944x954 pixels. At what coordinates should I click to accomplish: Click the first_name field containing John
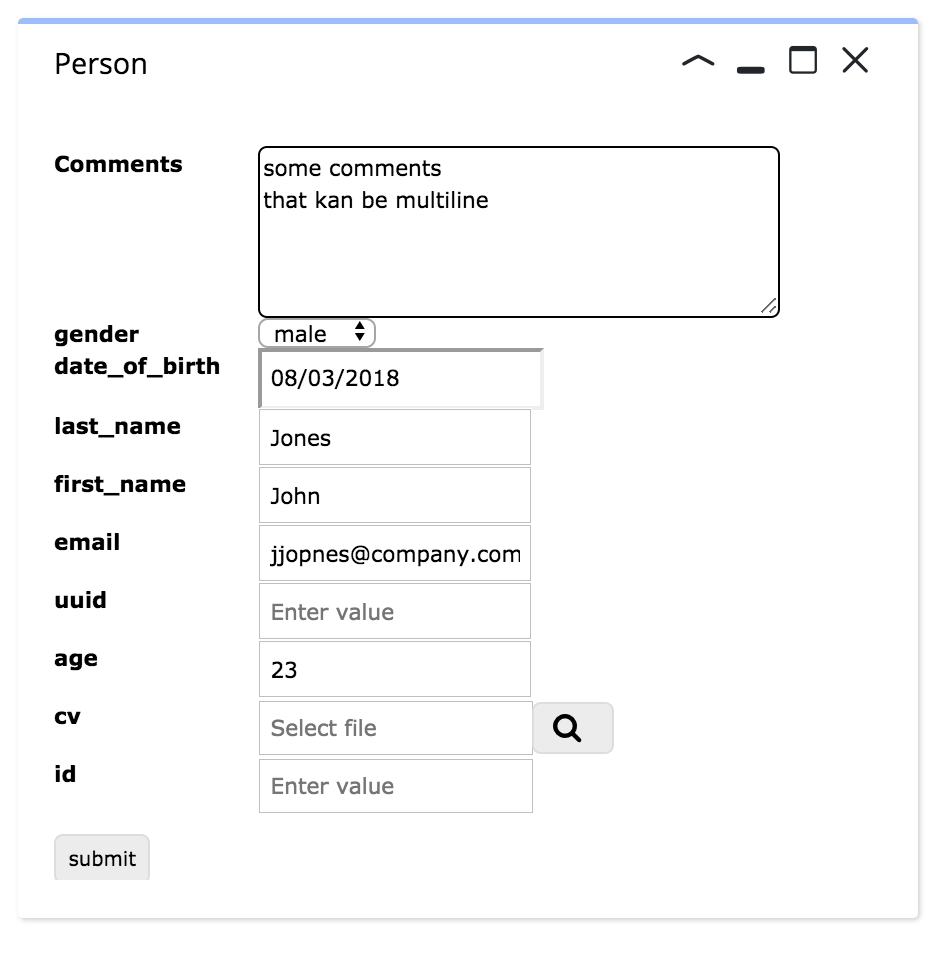pos(395,495)
